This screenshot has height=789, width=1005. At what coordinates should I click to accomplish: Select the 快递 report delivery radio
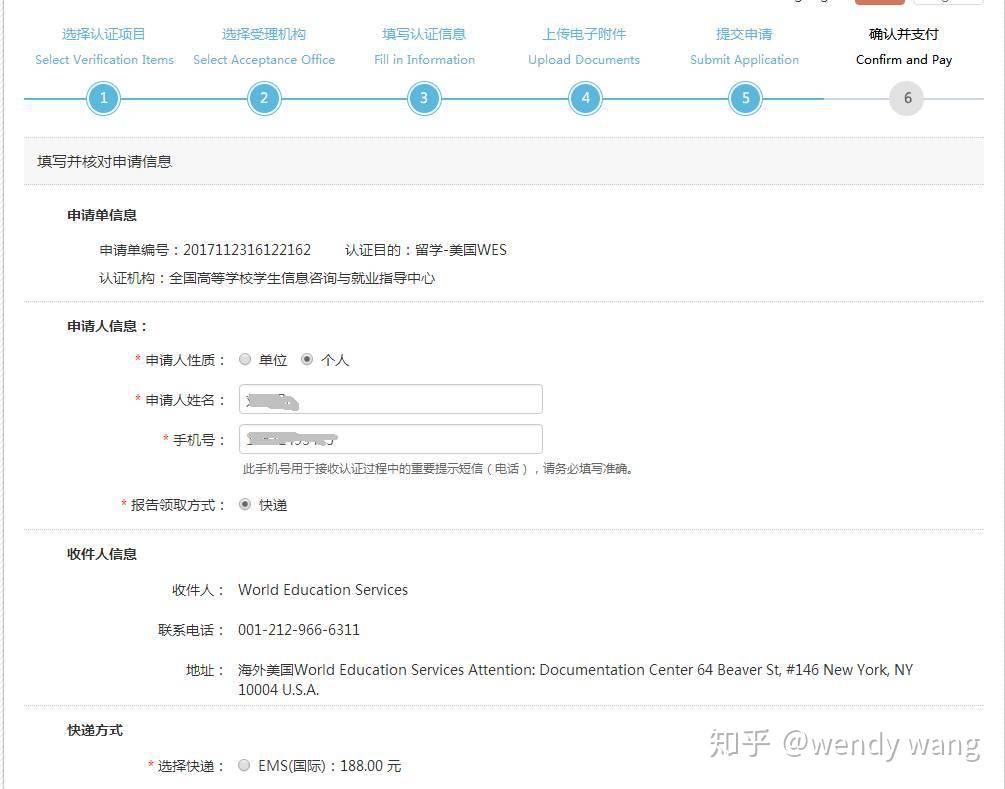point(245,505)
